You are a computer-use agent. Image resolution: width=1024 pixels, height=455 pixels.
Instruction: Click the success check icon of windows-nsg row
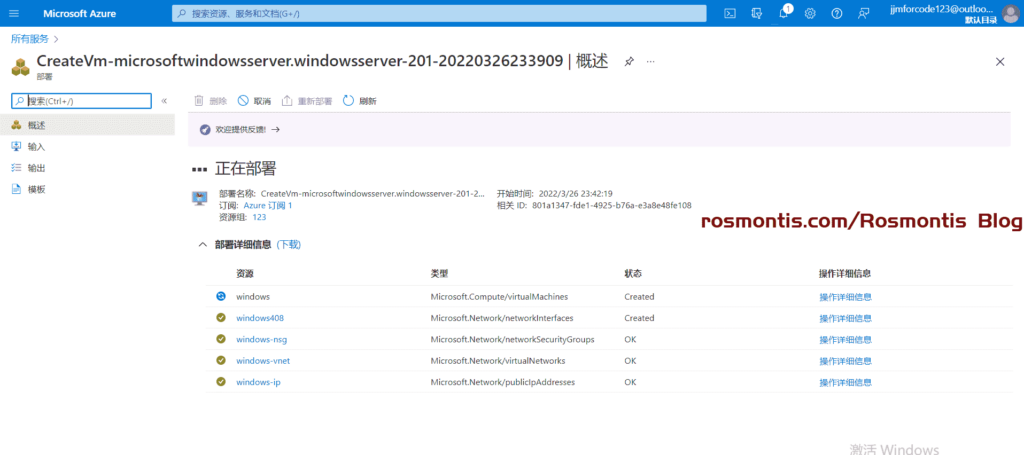(221, 339)
